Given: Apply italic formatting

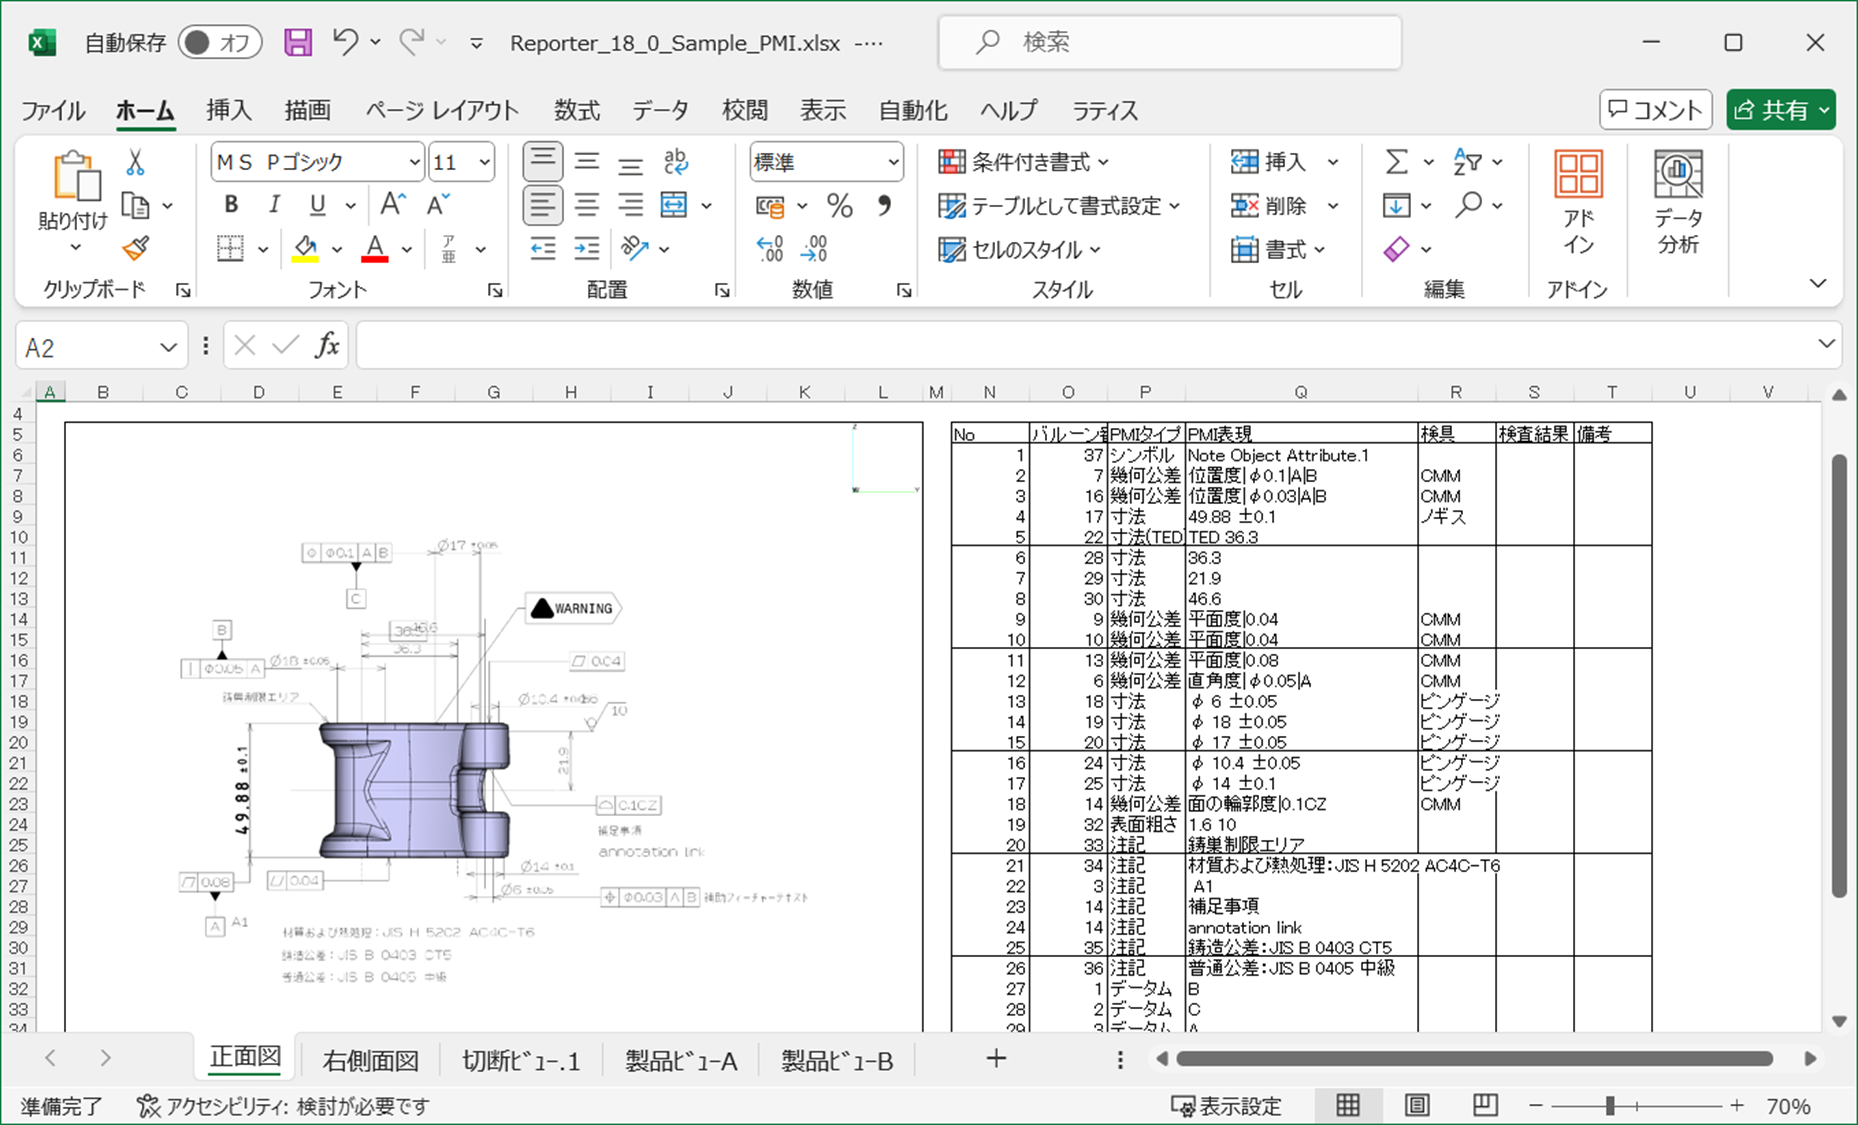Looking at the screenshot, I should 274,205.
